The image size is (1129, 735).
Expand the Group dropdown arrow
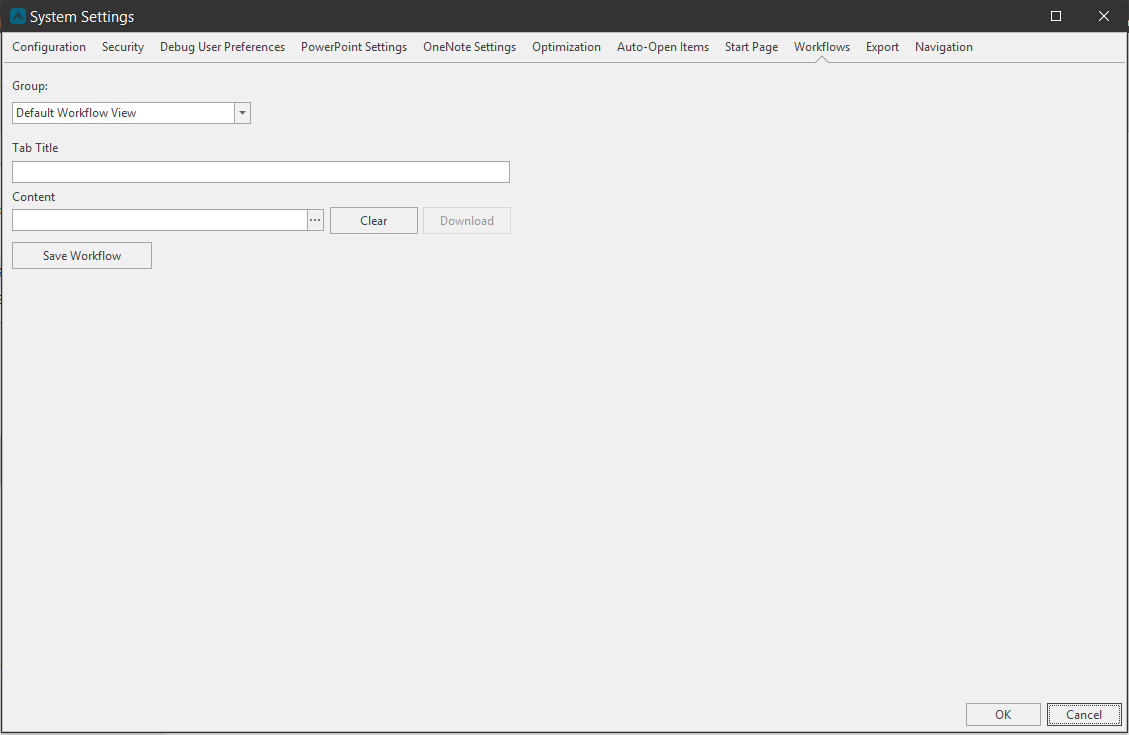click(243, 113)
